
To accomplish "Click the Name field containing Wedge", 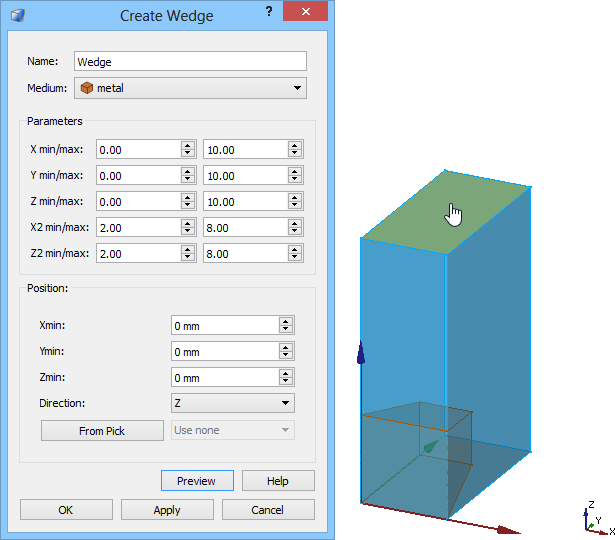I will point(190,62).
